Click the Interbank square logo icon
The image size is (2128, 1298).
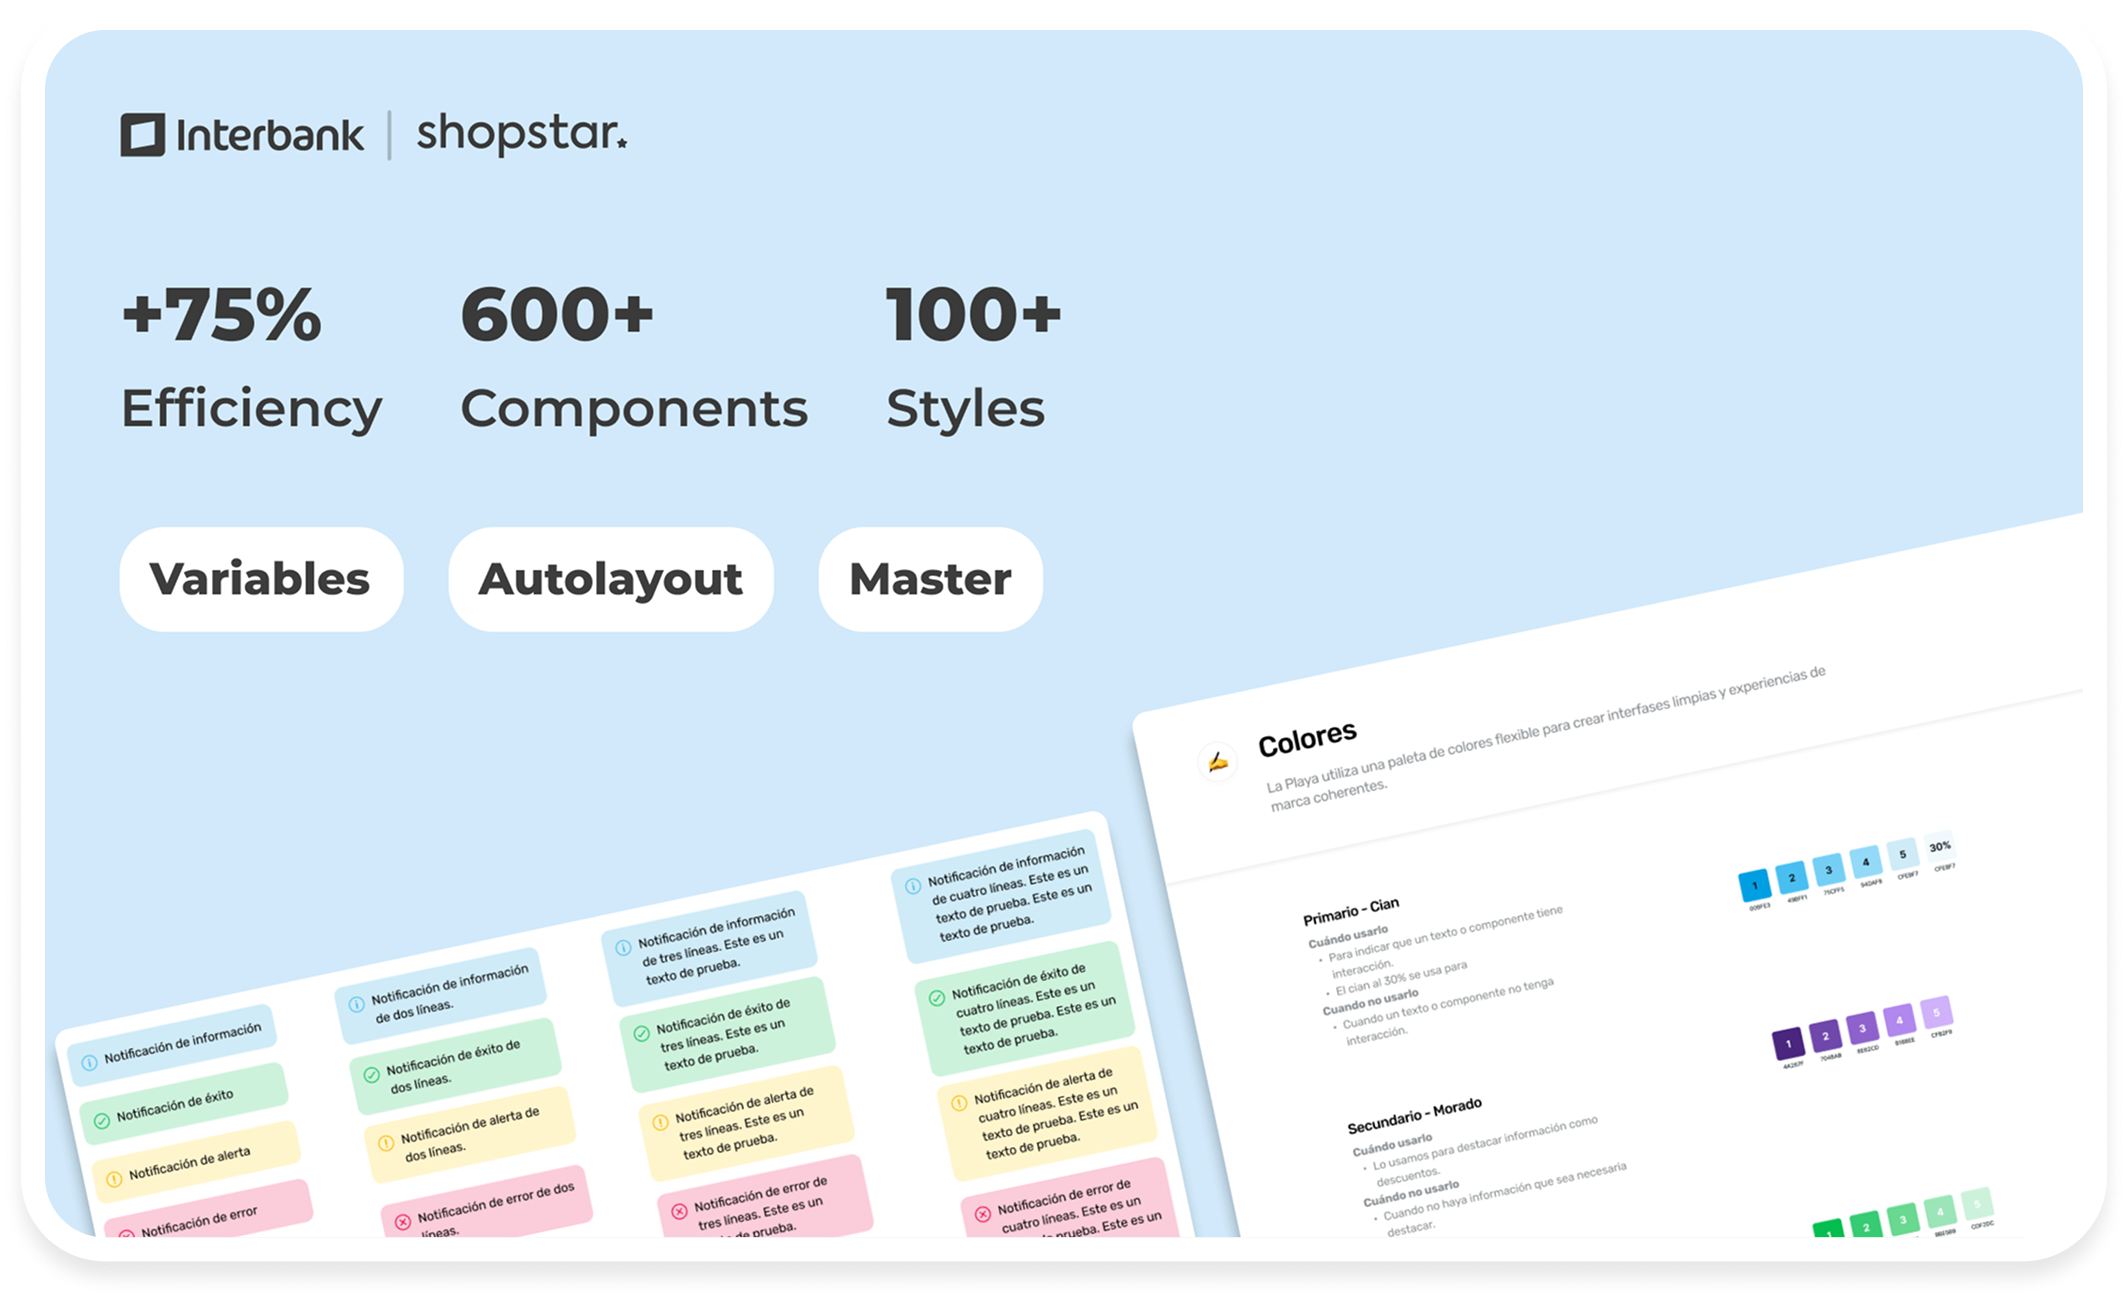click(143, 135)
